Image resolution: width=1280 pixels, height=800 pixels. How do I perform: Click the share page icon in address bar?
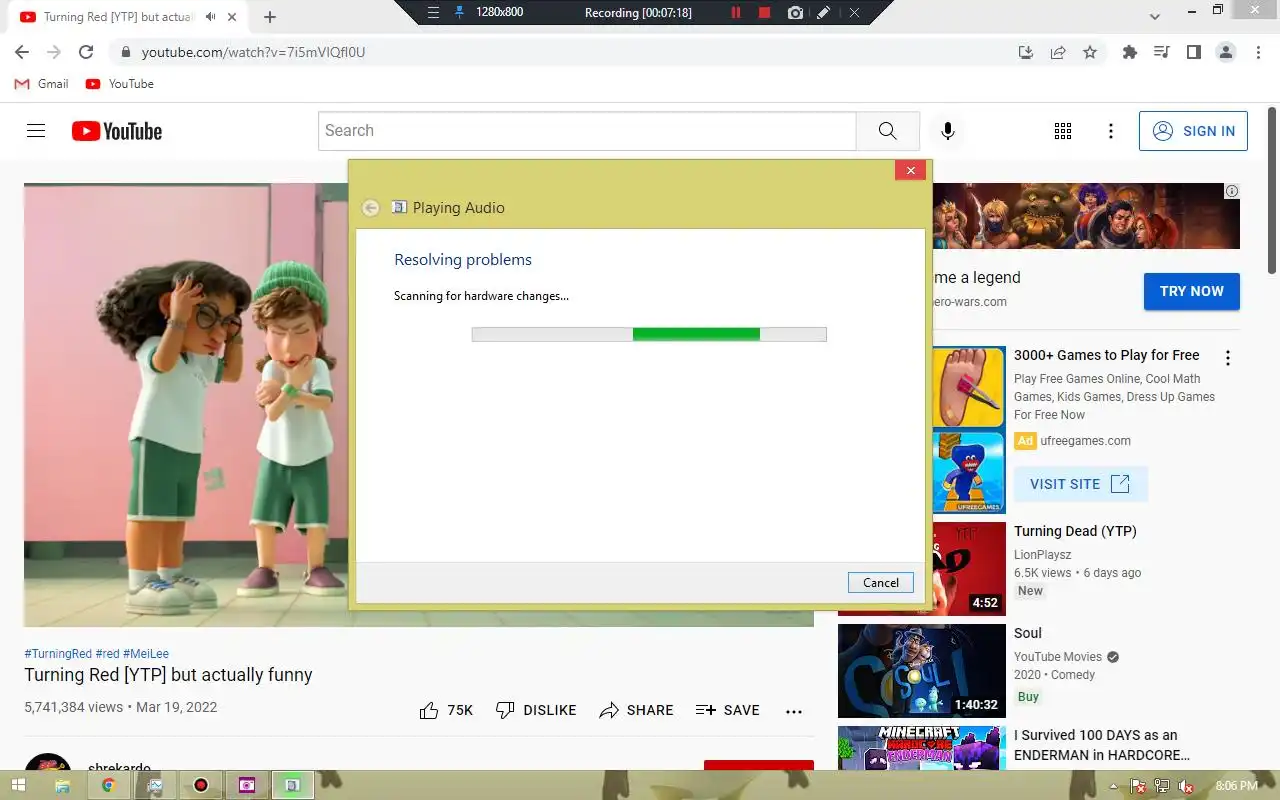click(x=1058, y=52)
